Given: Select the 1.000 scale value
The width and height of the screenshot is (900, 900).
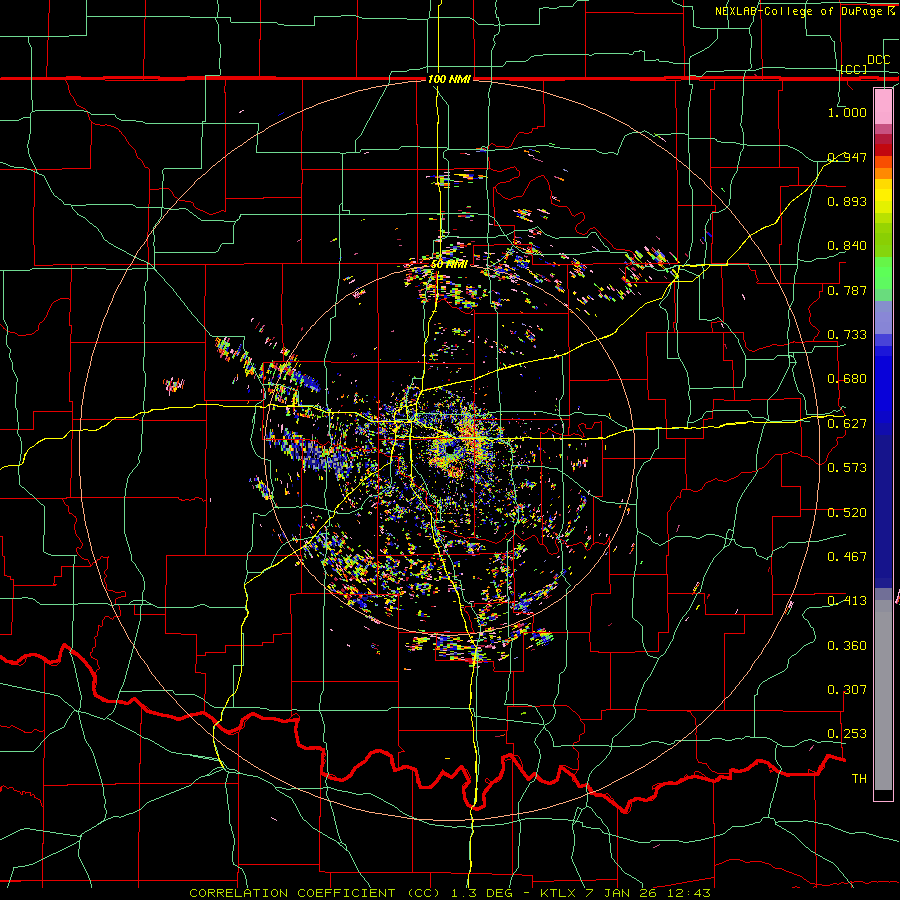Looking at the screenshot, I should (x=847, y=112).
